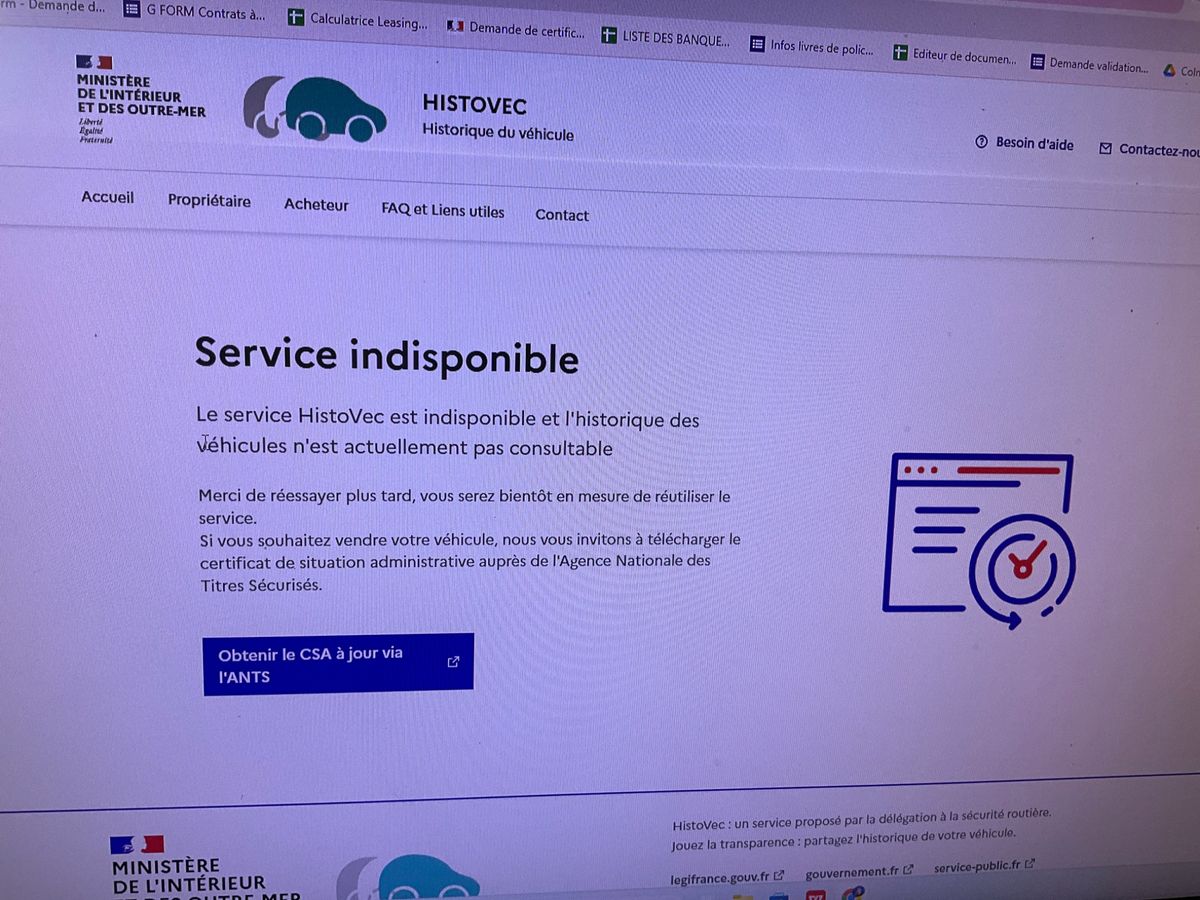Click the 'Merci de réessayer plus tard' paragraph
Image resolution: width=1200 pixels, height=900 pixels.
(x=469, y=540)
